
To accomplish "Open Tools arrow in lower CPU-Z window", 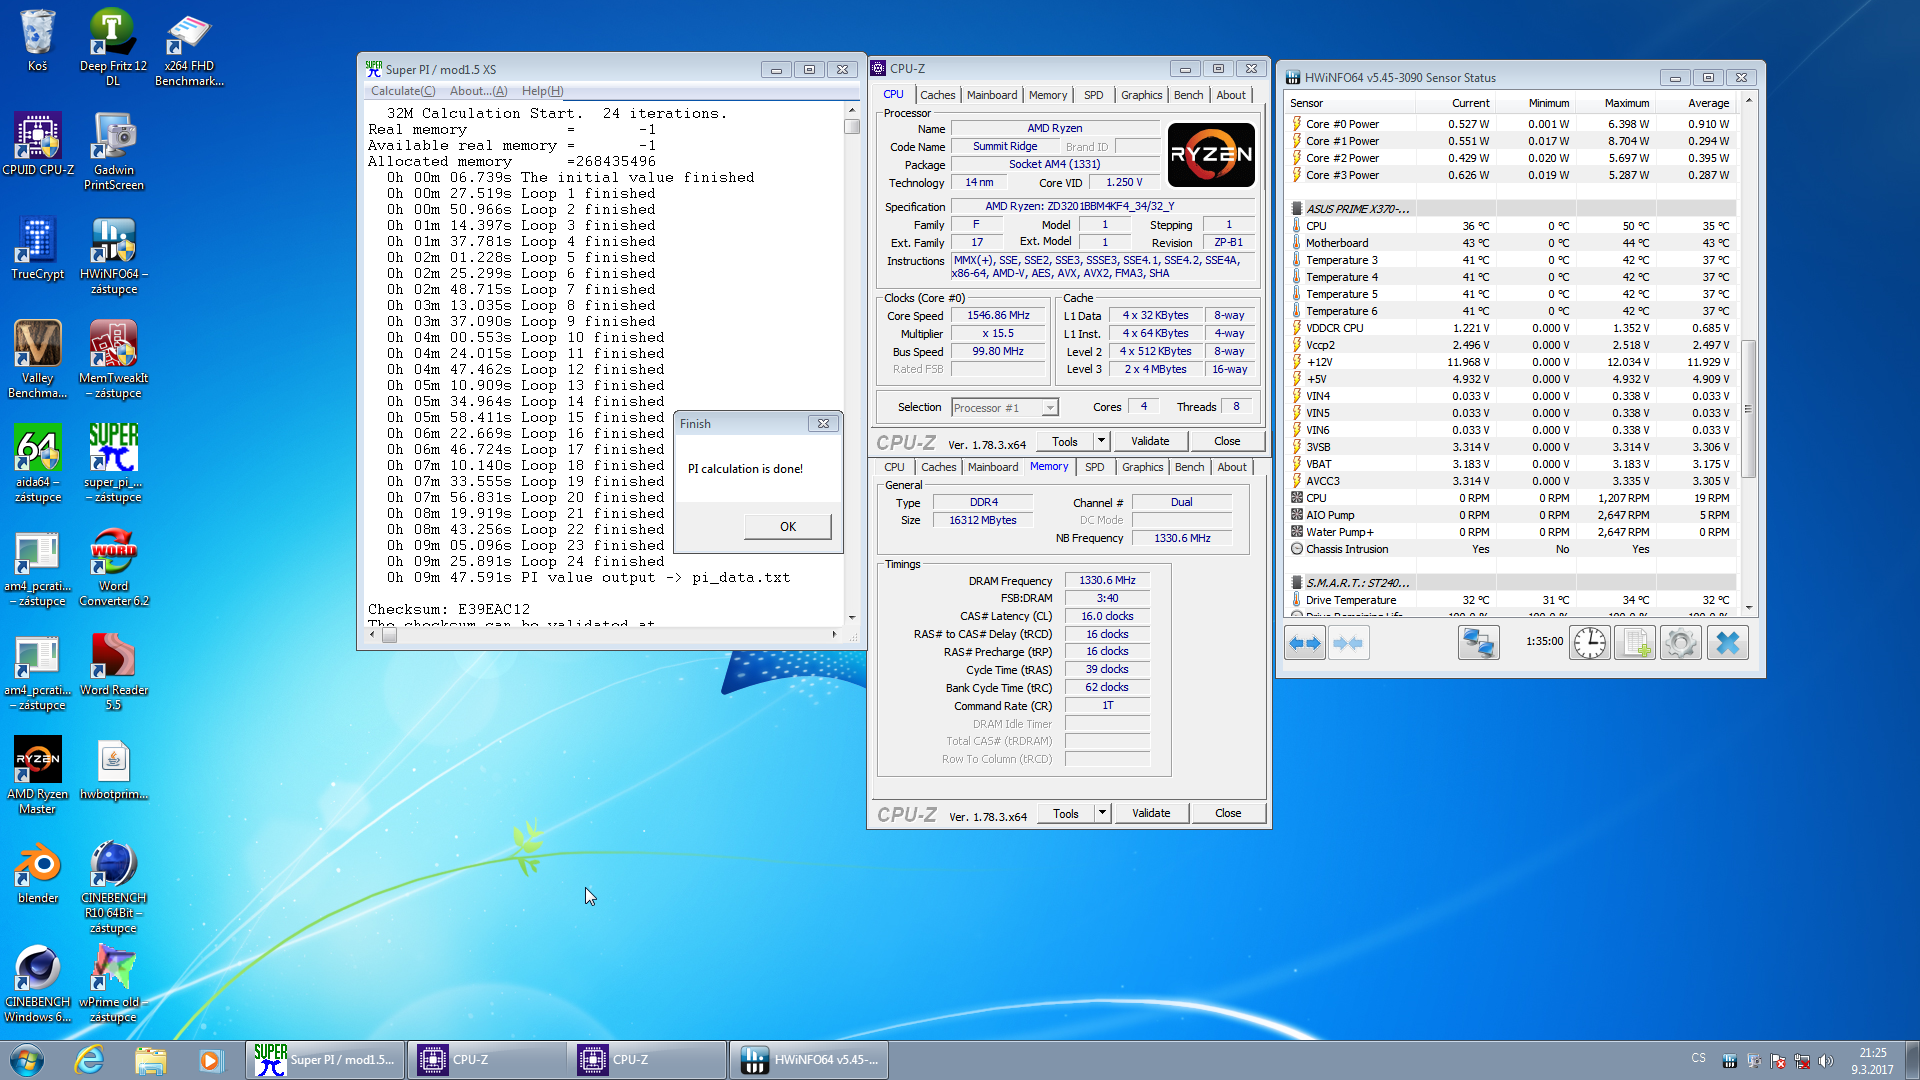I will (x=1102, y=813).
